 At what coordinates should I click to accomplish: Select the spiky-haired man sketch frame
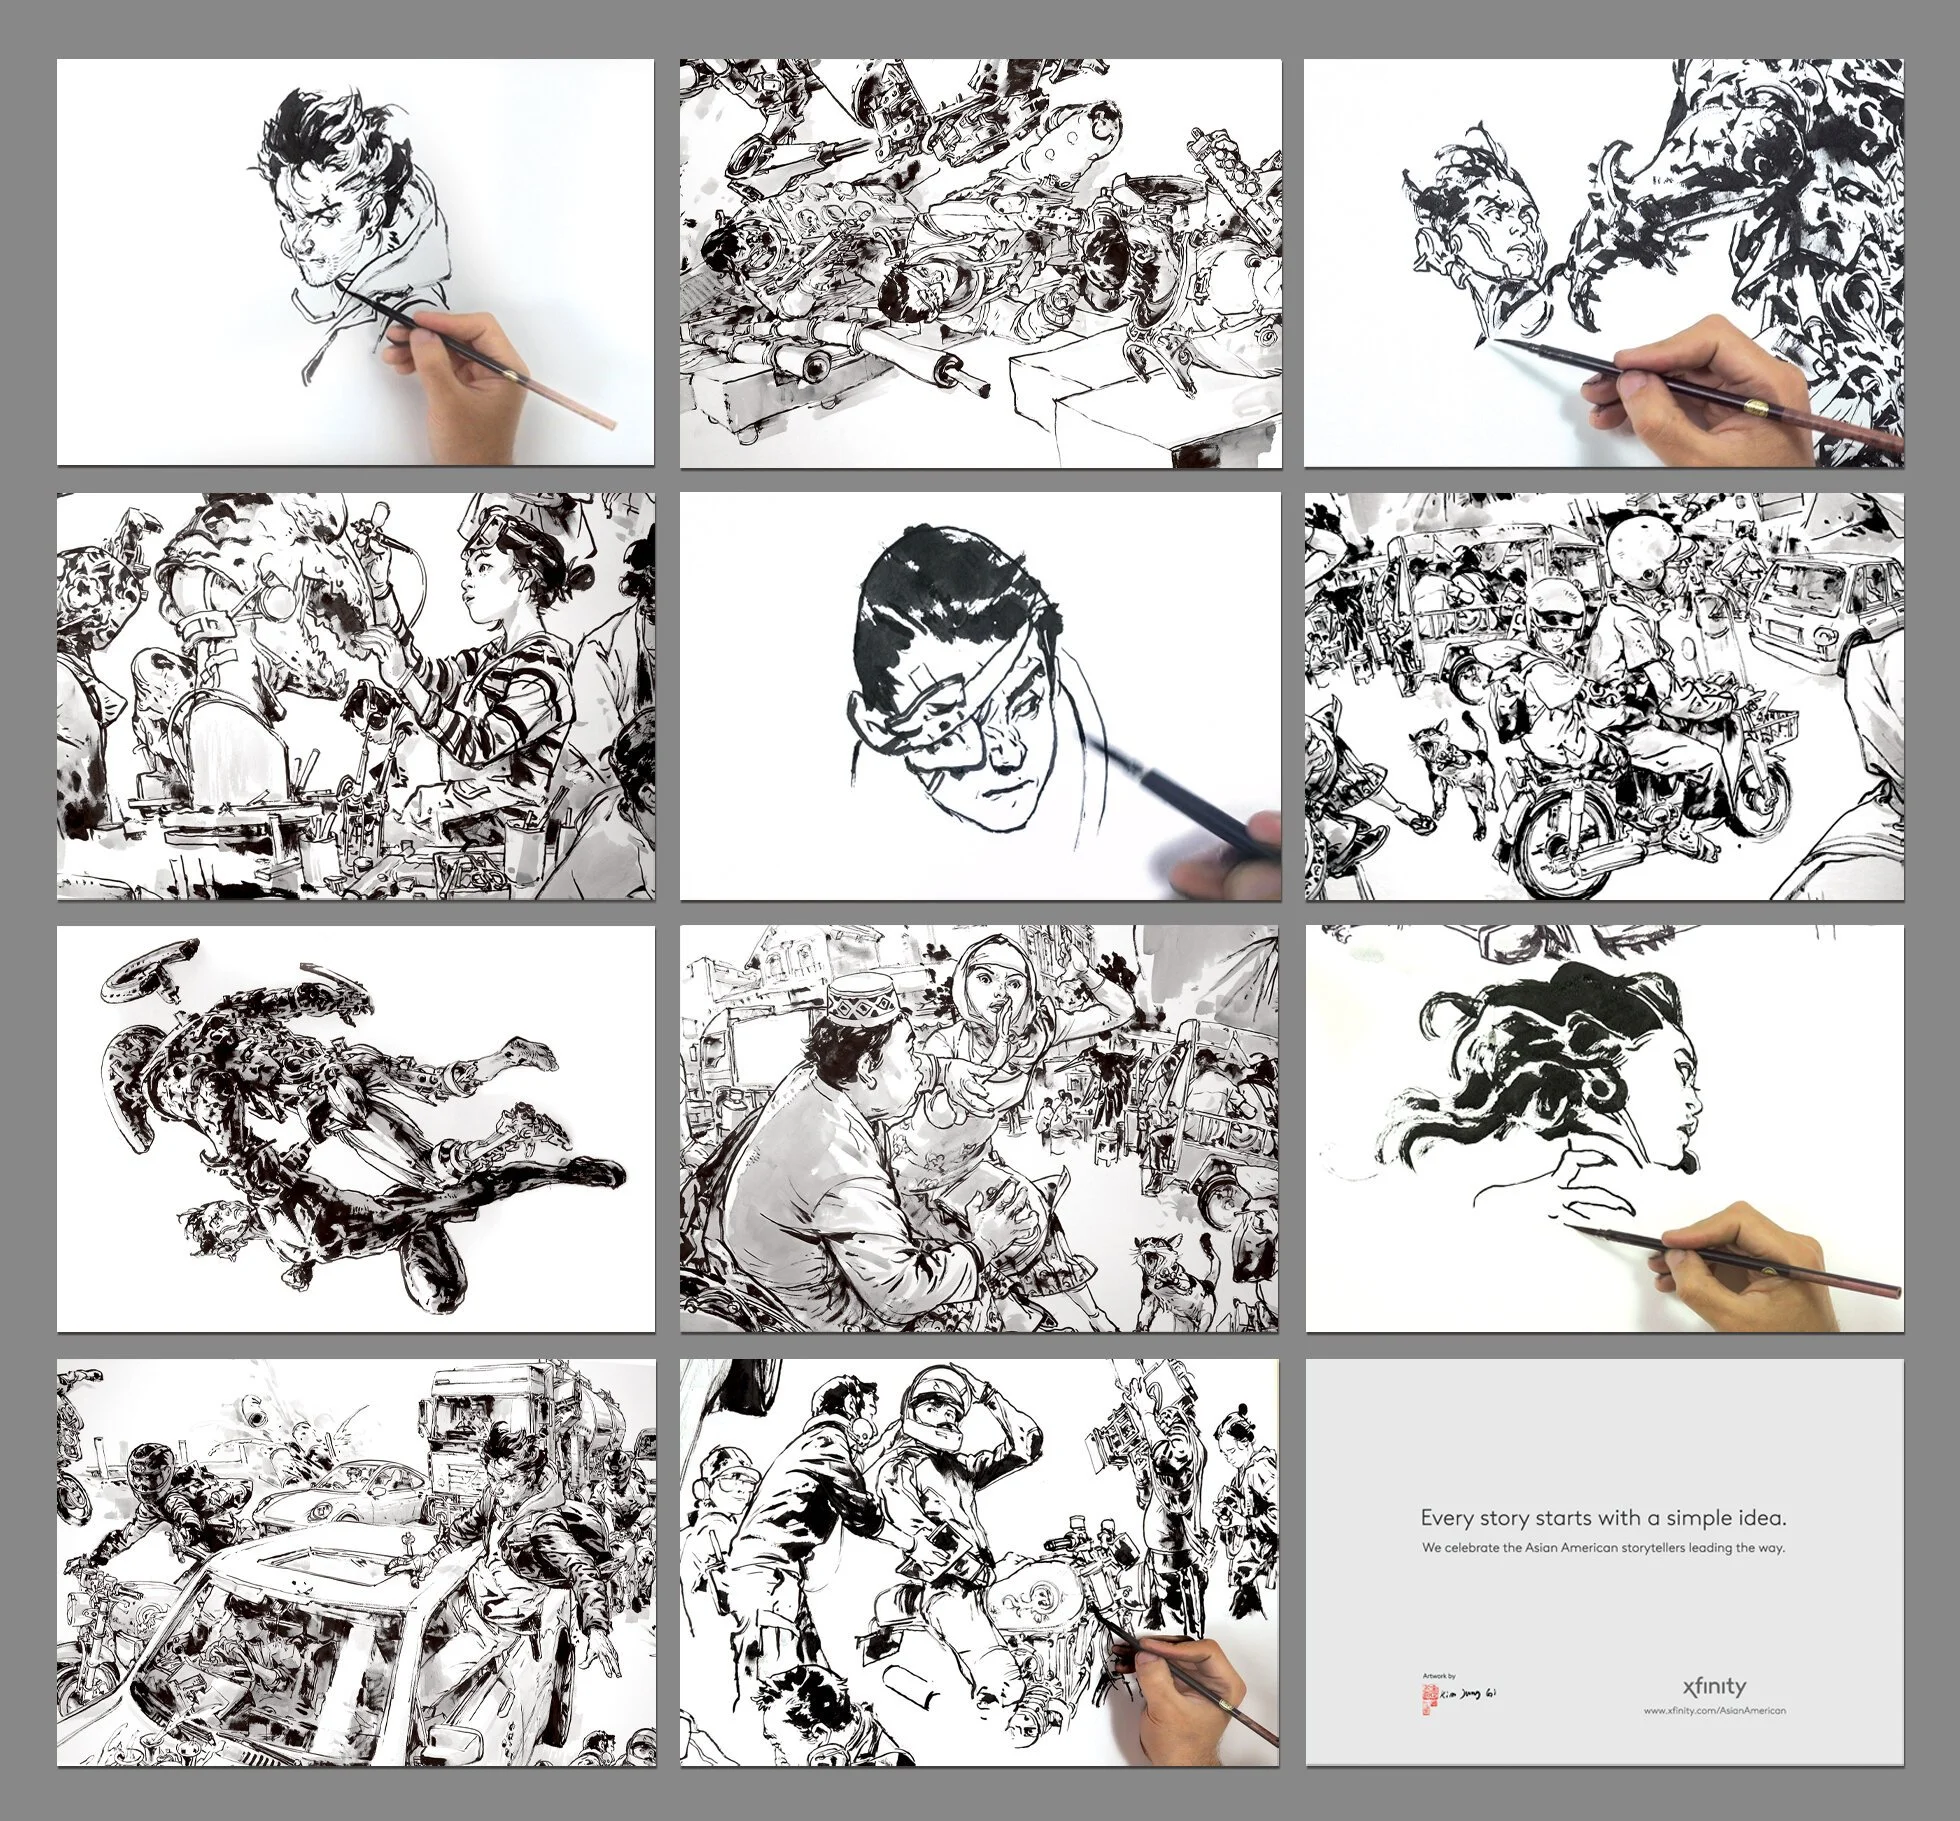[x=355, y=262]
